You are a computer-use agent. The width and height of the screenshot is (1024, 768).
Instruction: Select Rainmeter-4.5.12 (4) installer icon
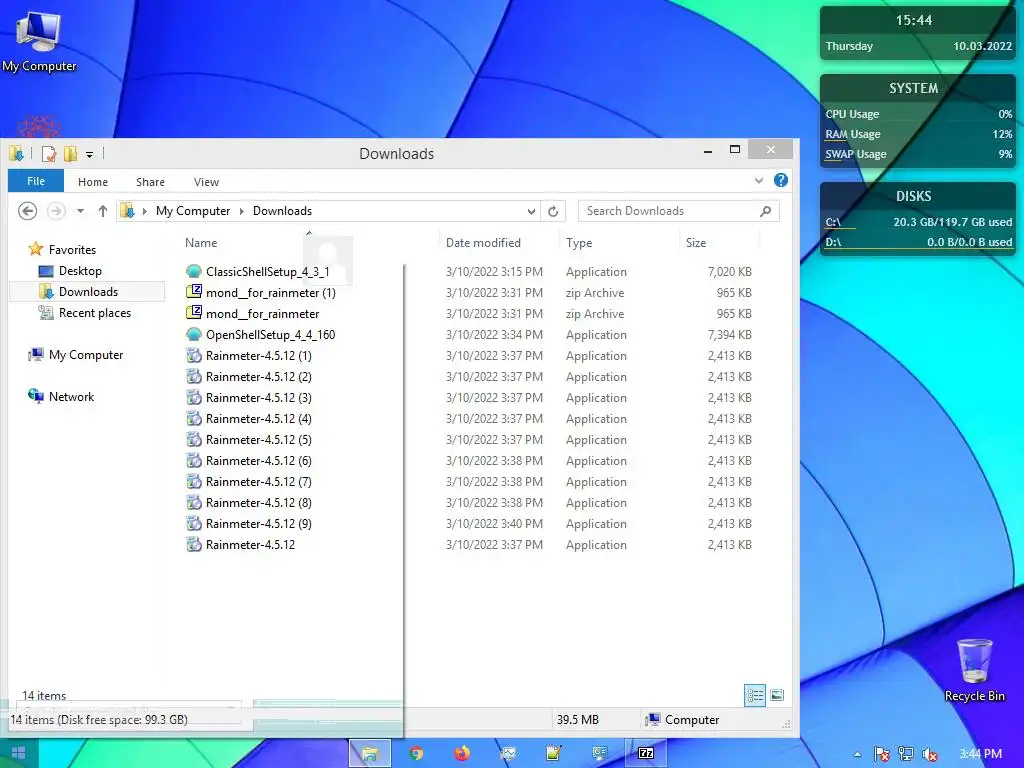click(x=193, y=418)
